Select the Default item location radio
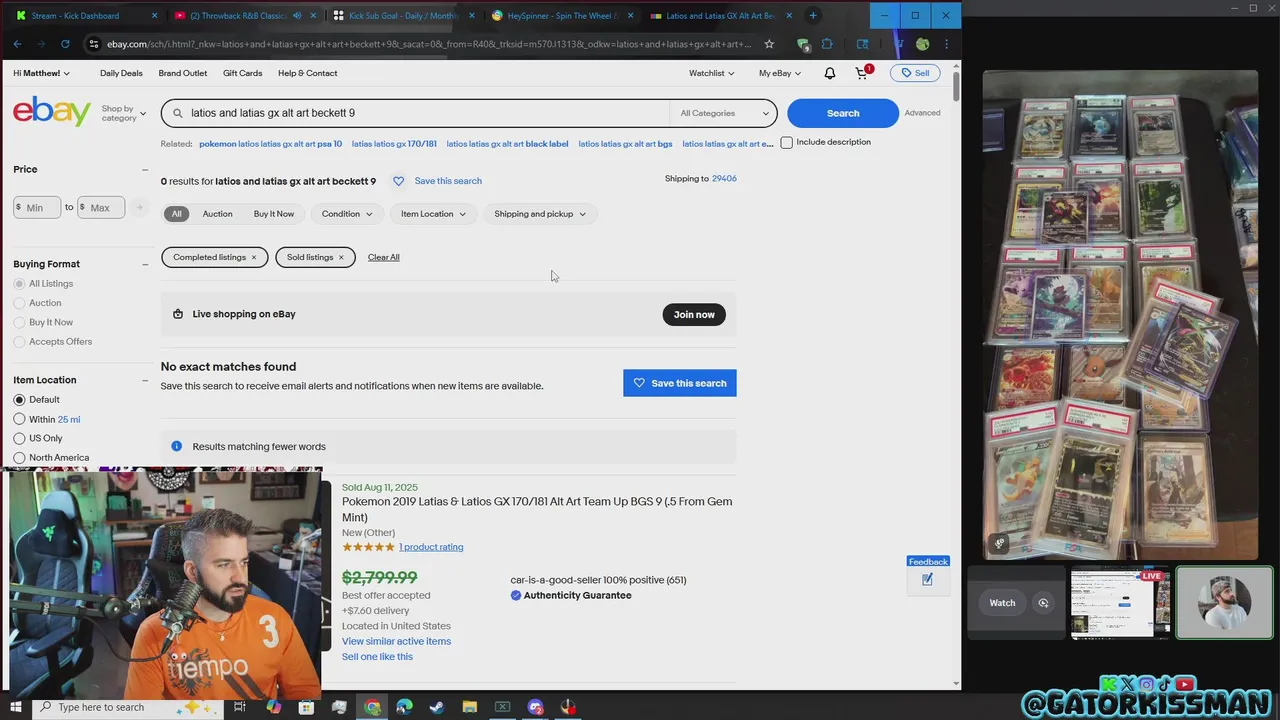 (19, 400)
